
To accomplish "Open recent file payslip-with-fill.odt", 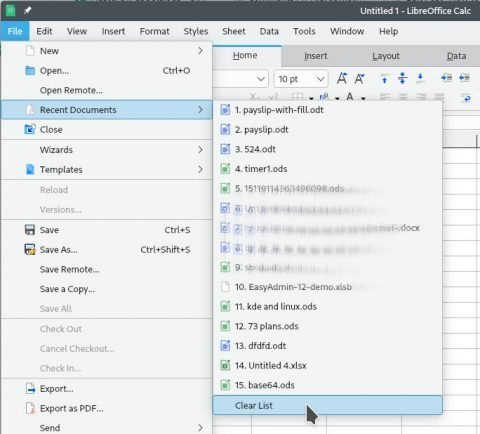I will point(328,110).
